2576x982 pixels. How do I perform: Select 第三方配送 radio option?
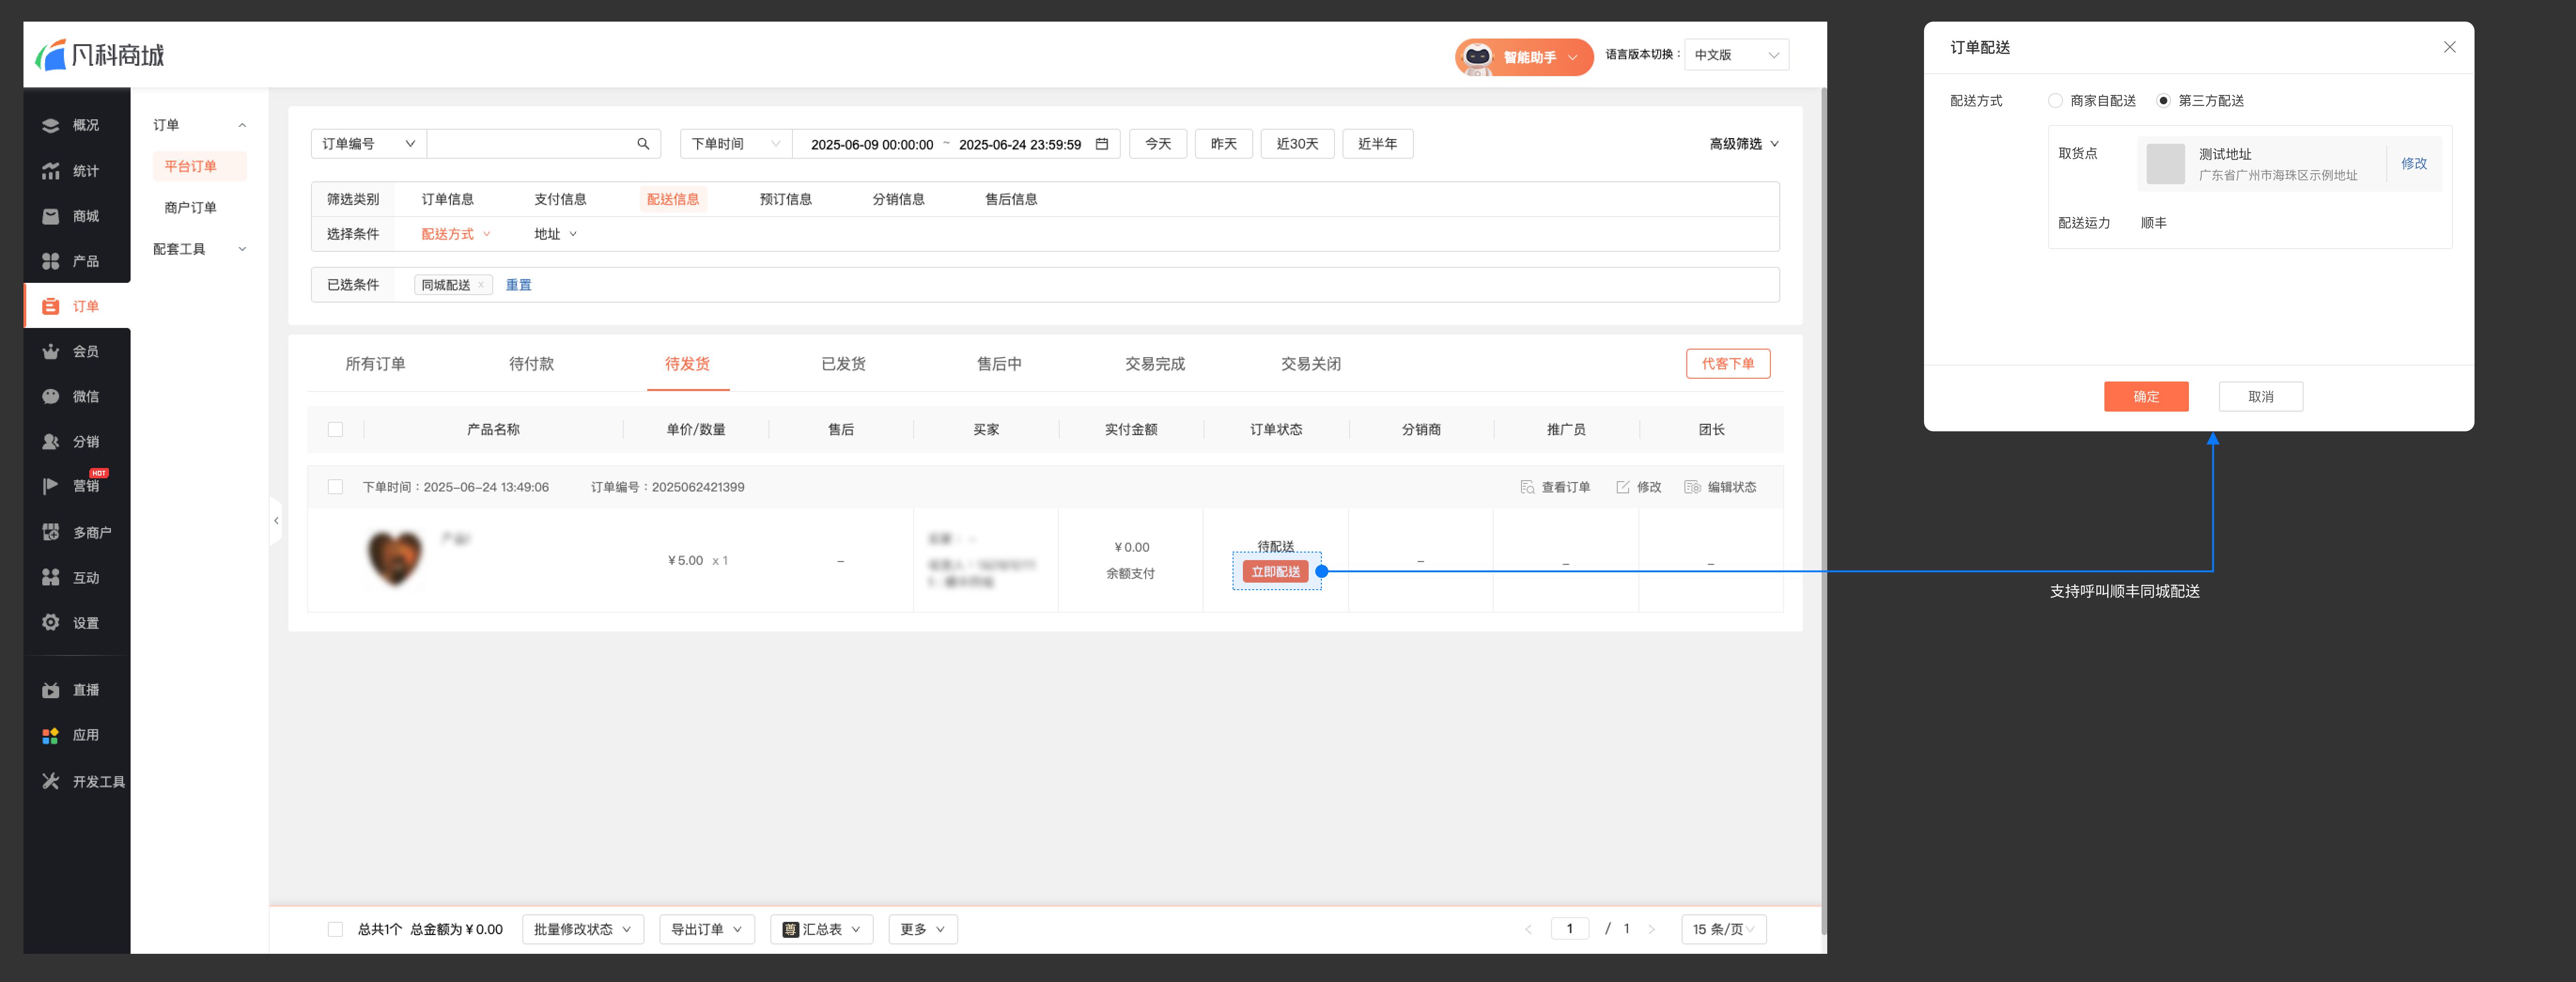(x=2163, y=101)
